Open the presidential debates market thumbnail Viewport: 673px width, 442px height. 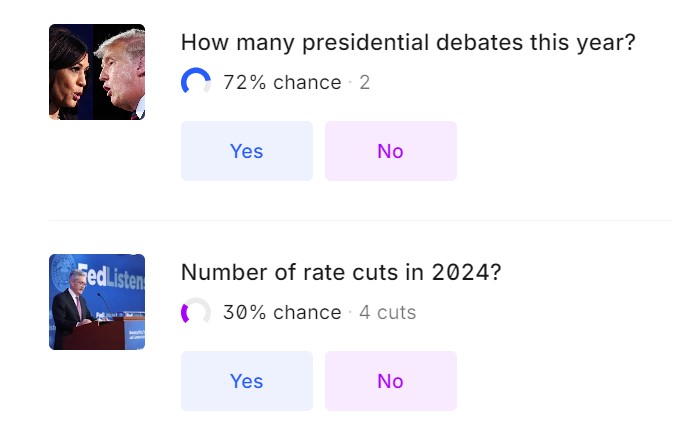pos(97,72)
